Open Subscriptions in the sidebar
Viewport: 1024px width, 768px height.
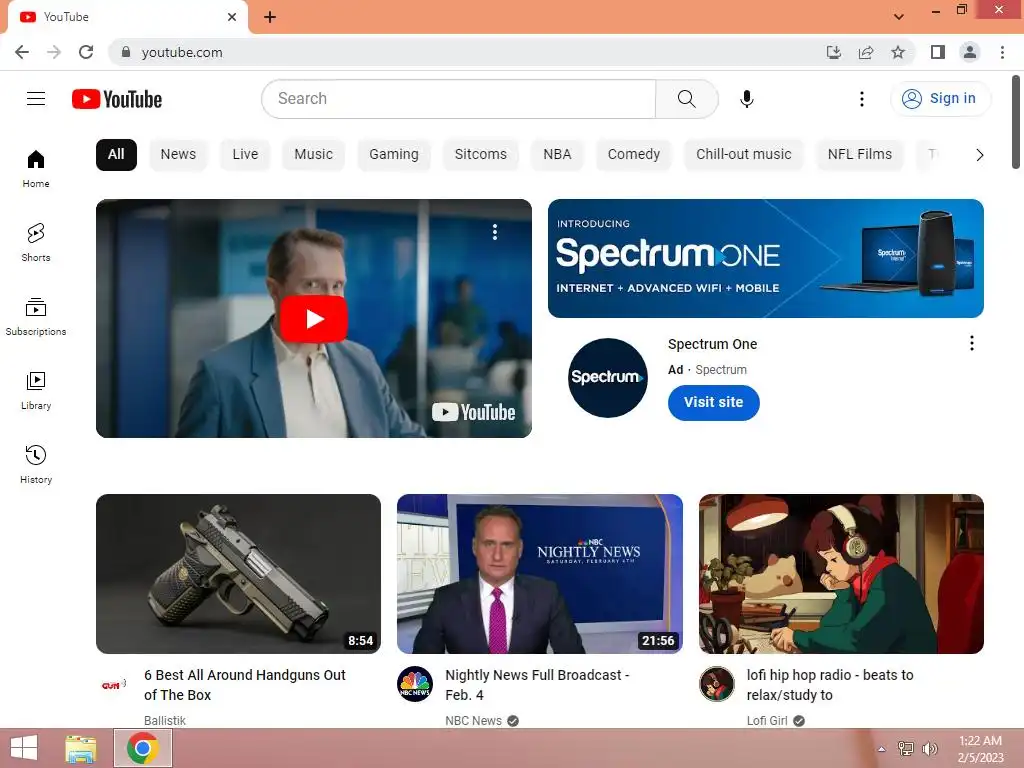pos(36,317)
